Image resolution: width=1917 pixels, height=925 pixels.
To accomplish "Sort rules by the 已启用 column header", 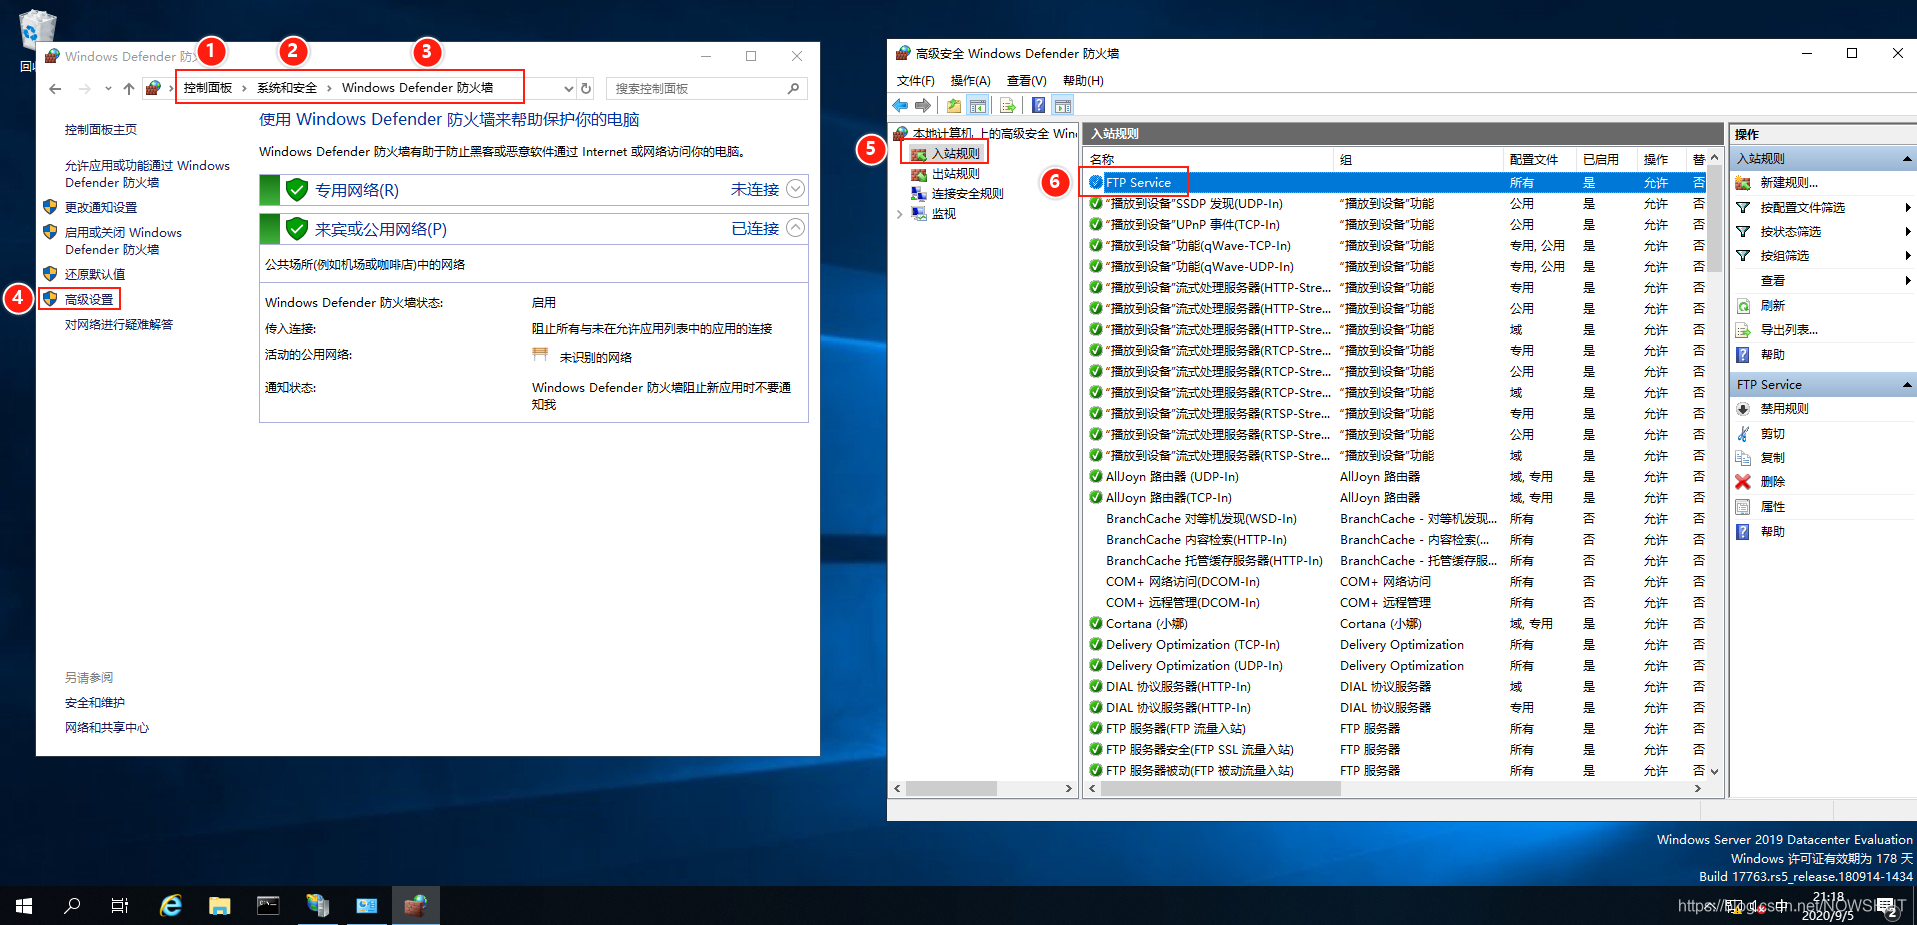I will (1606, 159).
